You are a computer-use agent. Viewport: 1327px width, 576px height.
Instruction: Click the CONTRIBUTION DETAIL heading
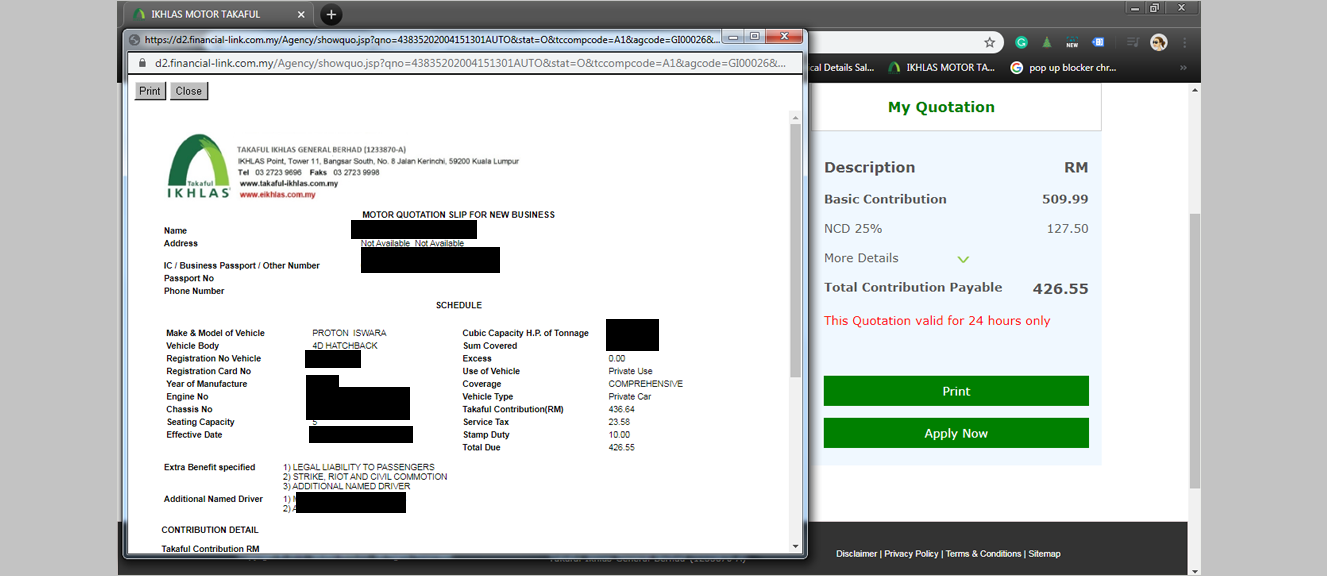click(210, 530)
